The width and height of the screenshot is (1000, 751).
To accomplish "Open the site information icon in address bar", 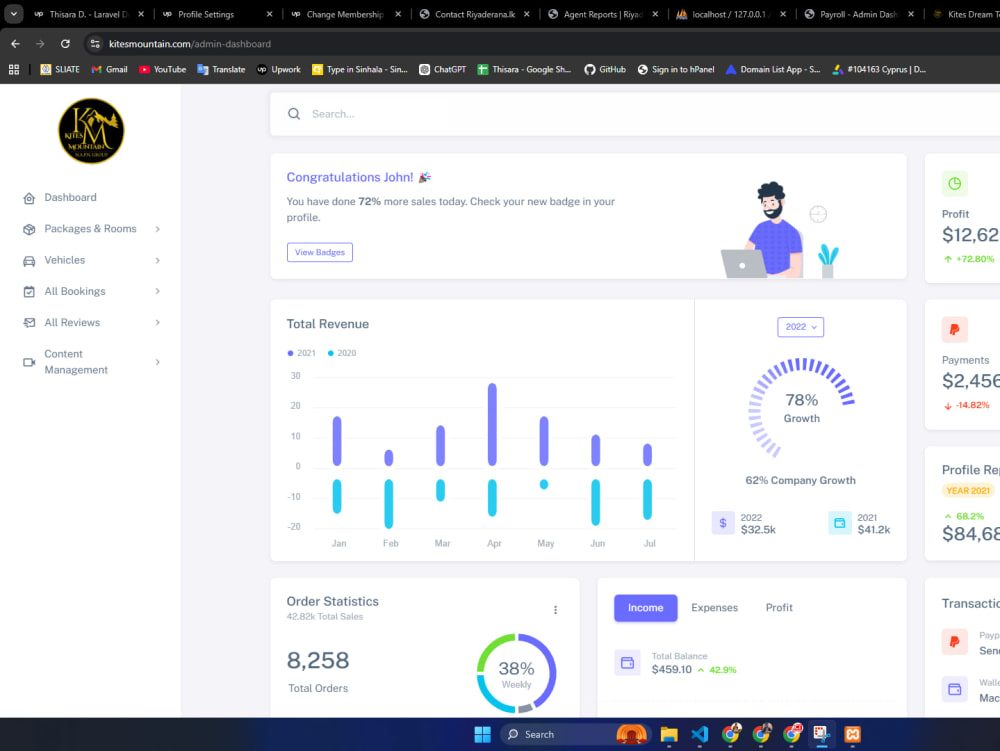I will coord(95,44).
